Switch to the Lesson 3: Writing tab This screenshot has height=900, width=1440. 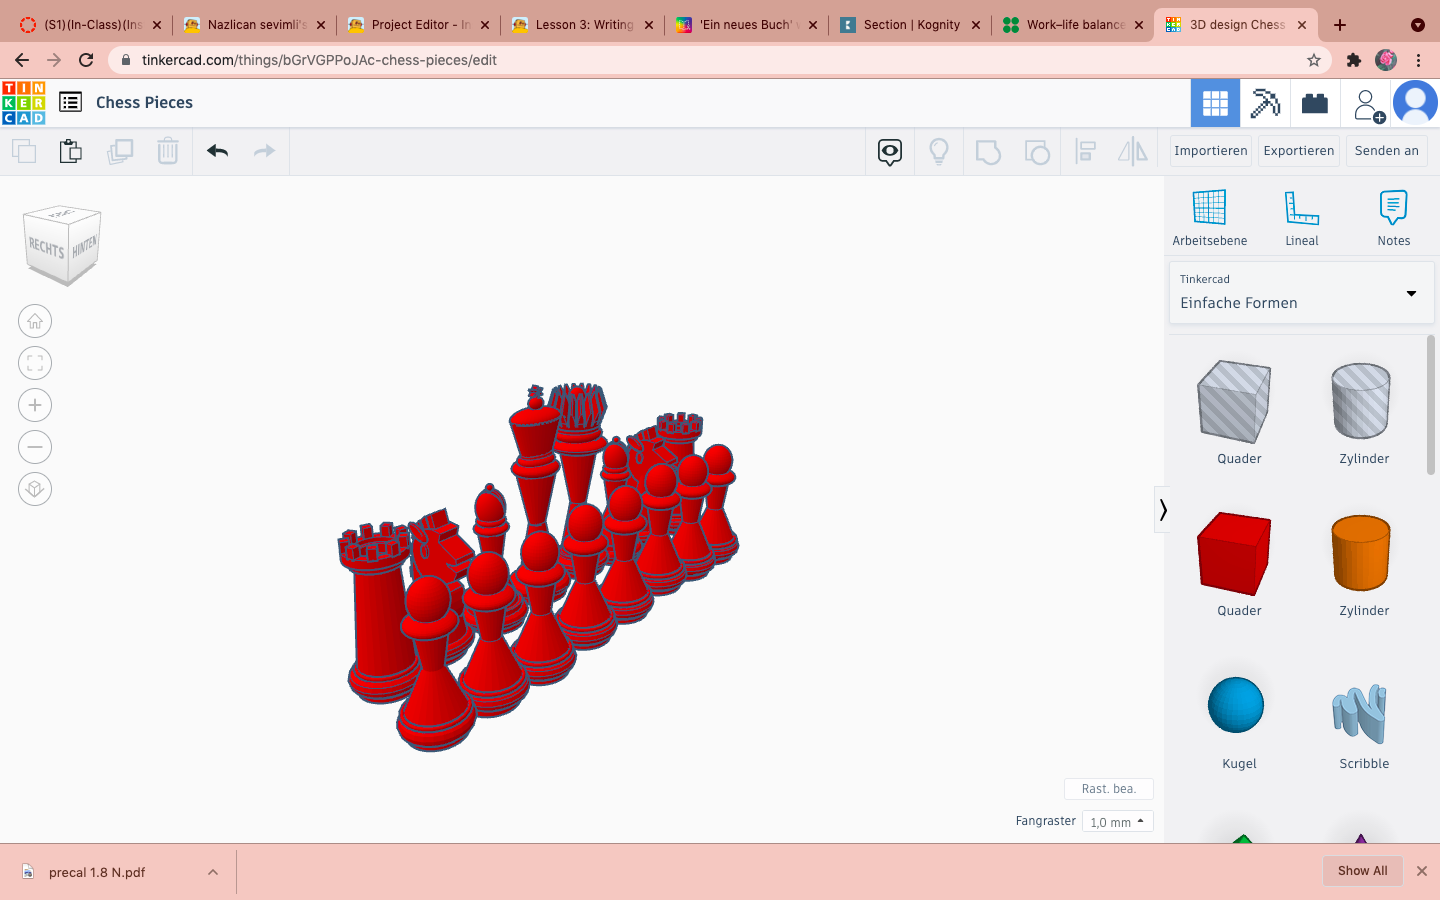[x=583, y=25]
